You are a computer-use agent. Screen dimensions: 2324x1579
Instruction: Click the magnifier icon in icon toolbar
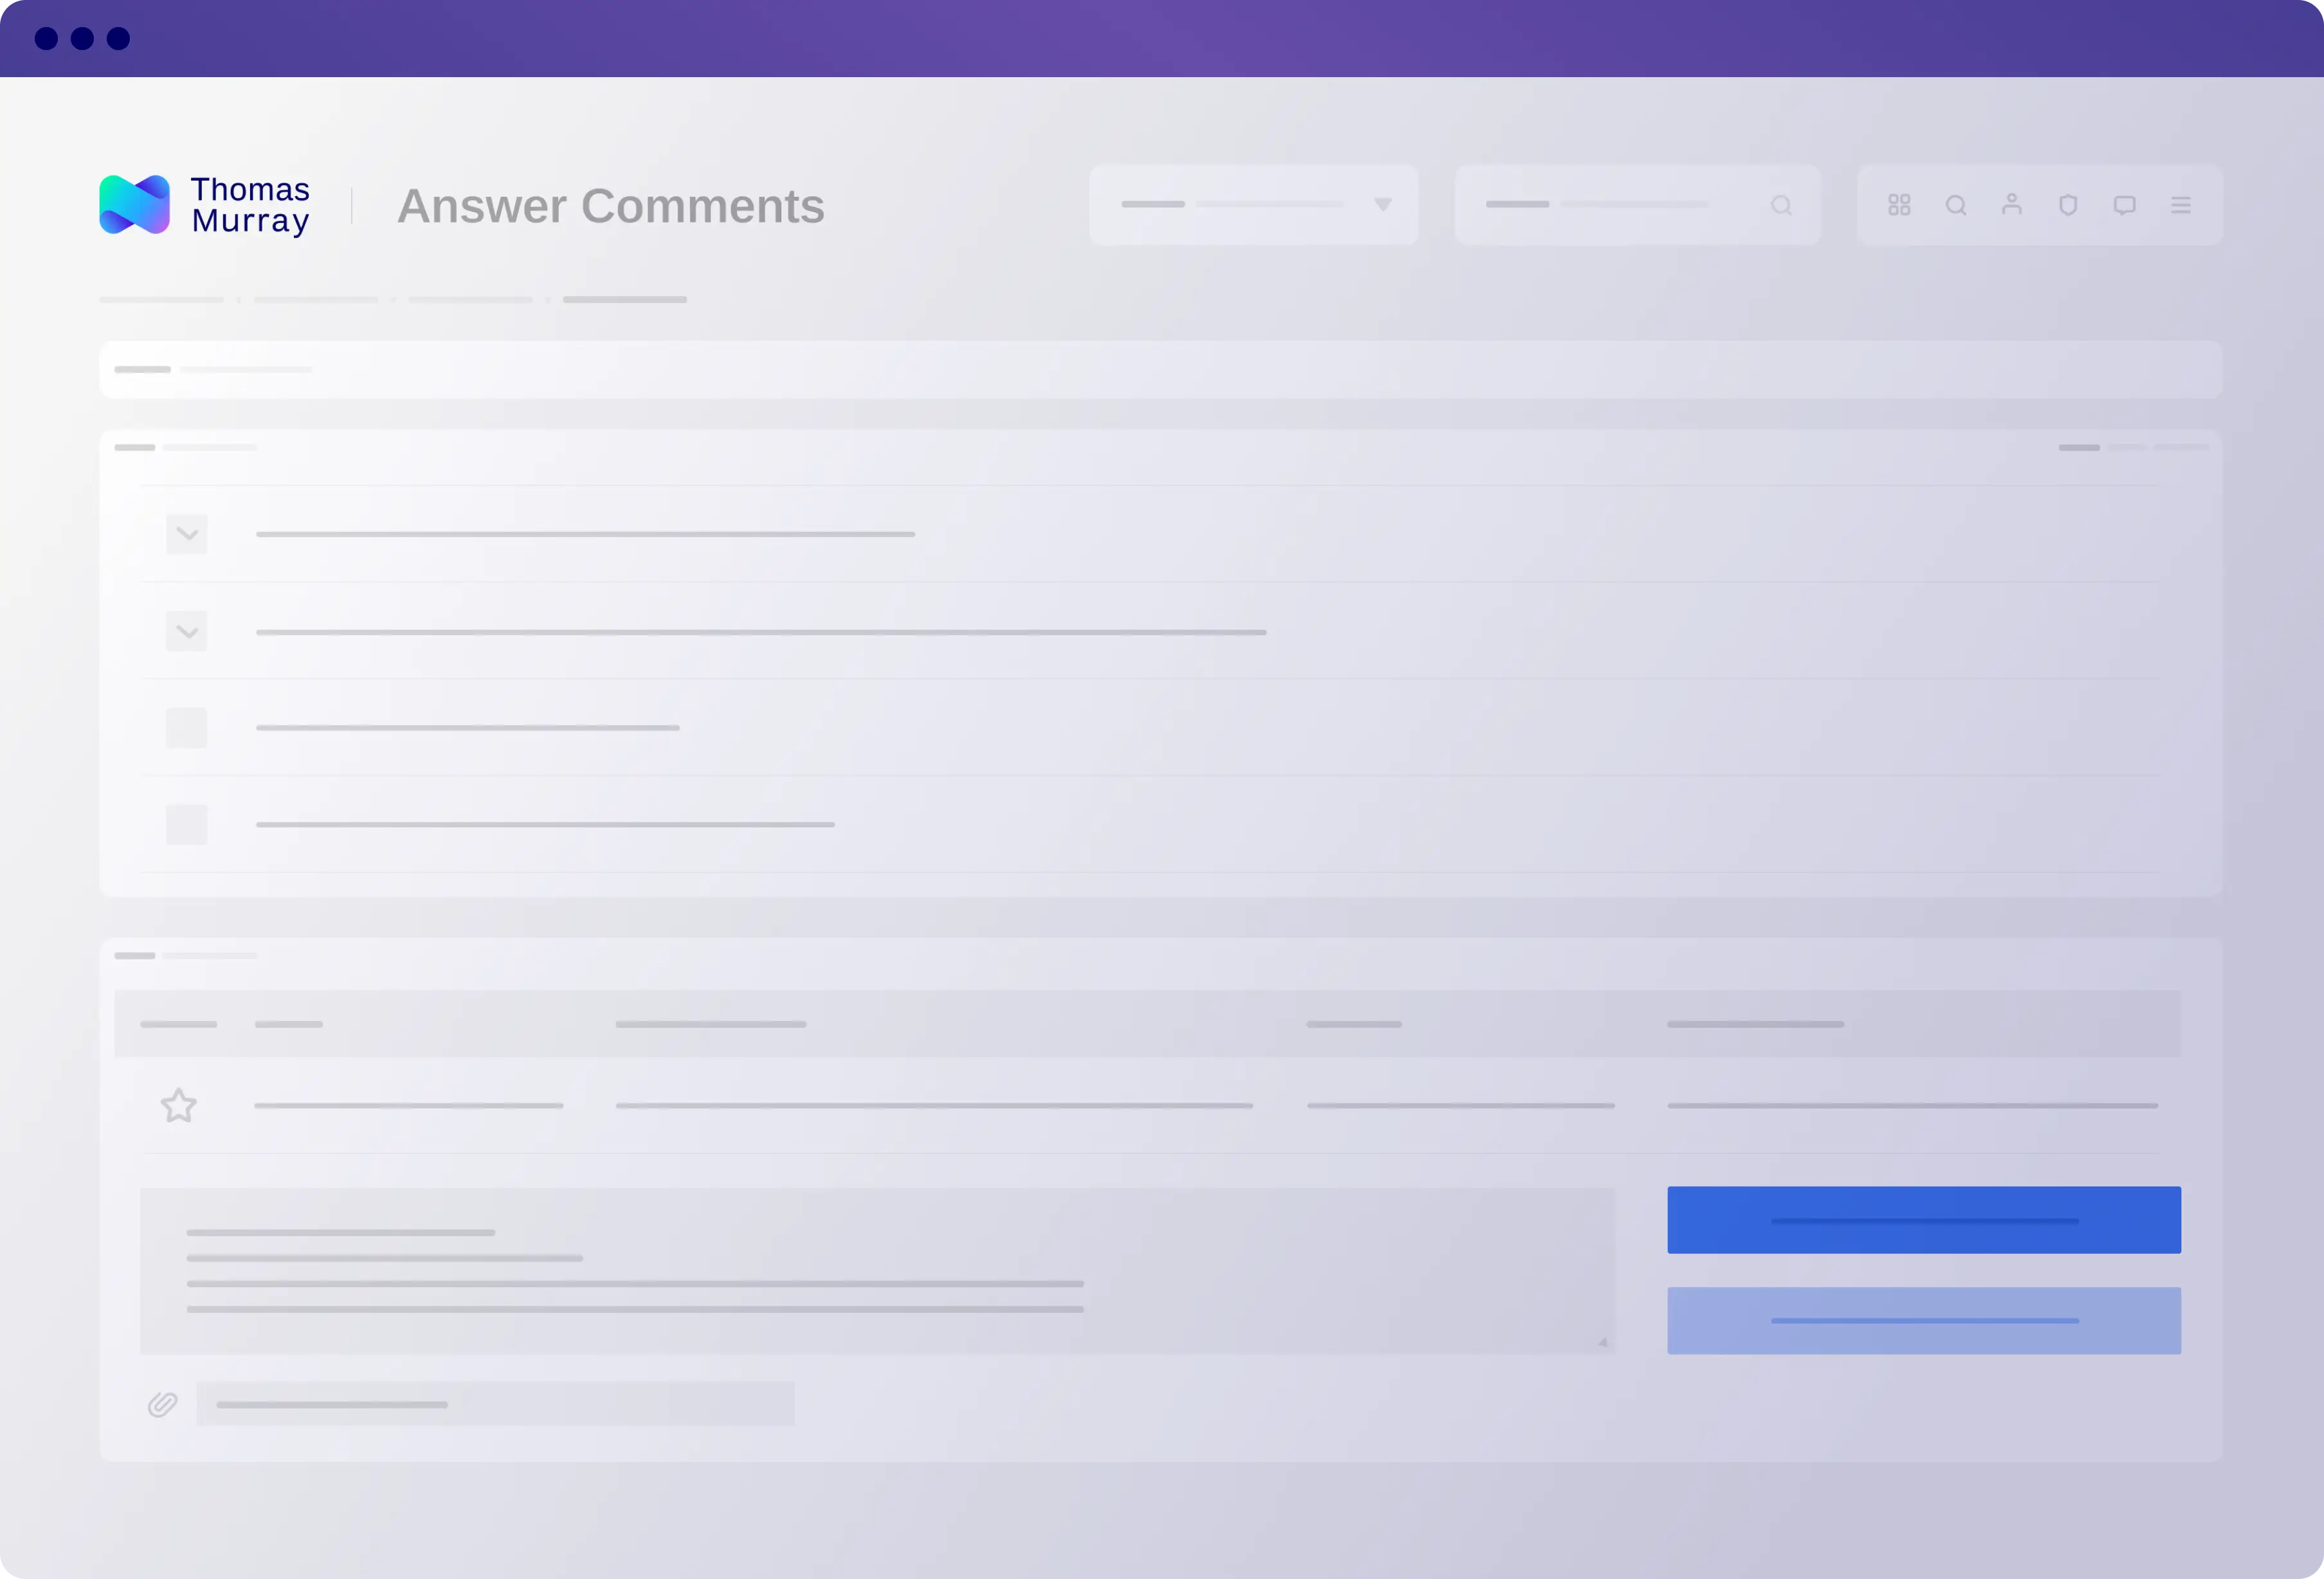coord(1956,205)
